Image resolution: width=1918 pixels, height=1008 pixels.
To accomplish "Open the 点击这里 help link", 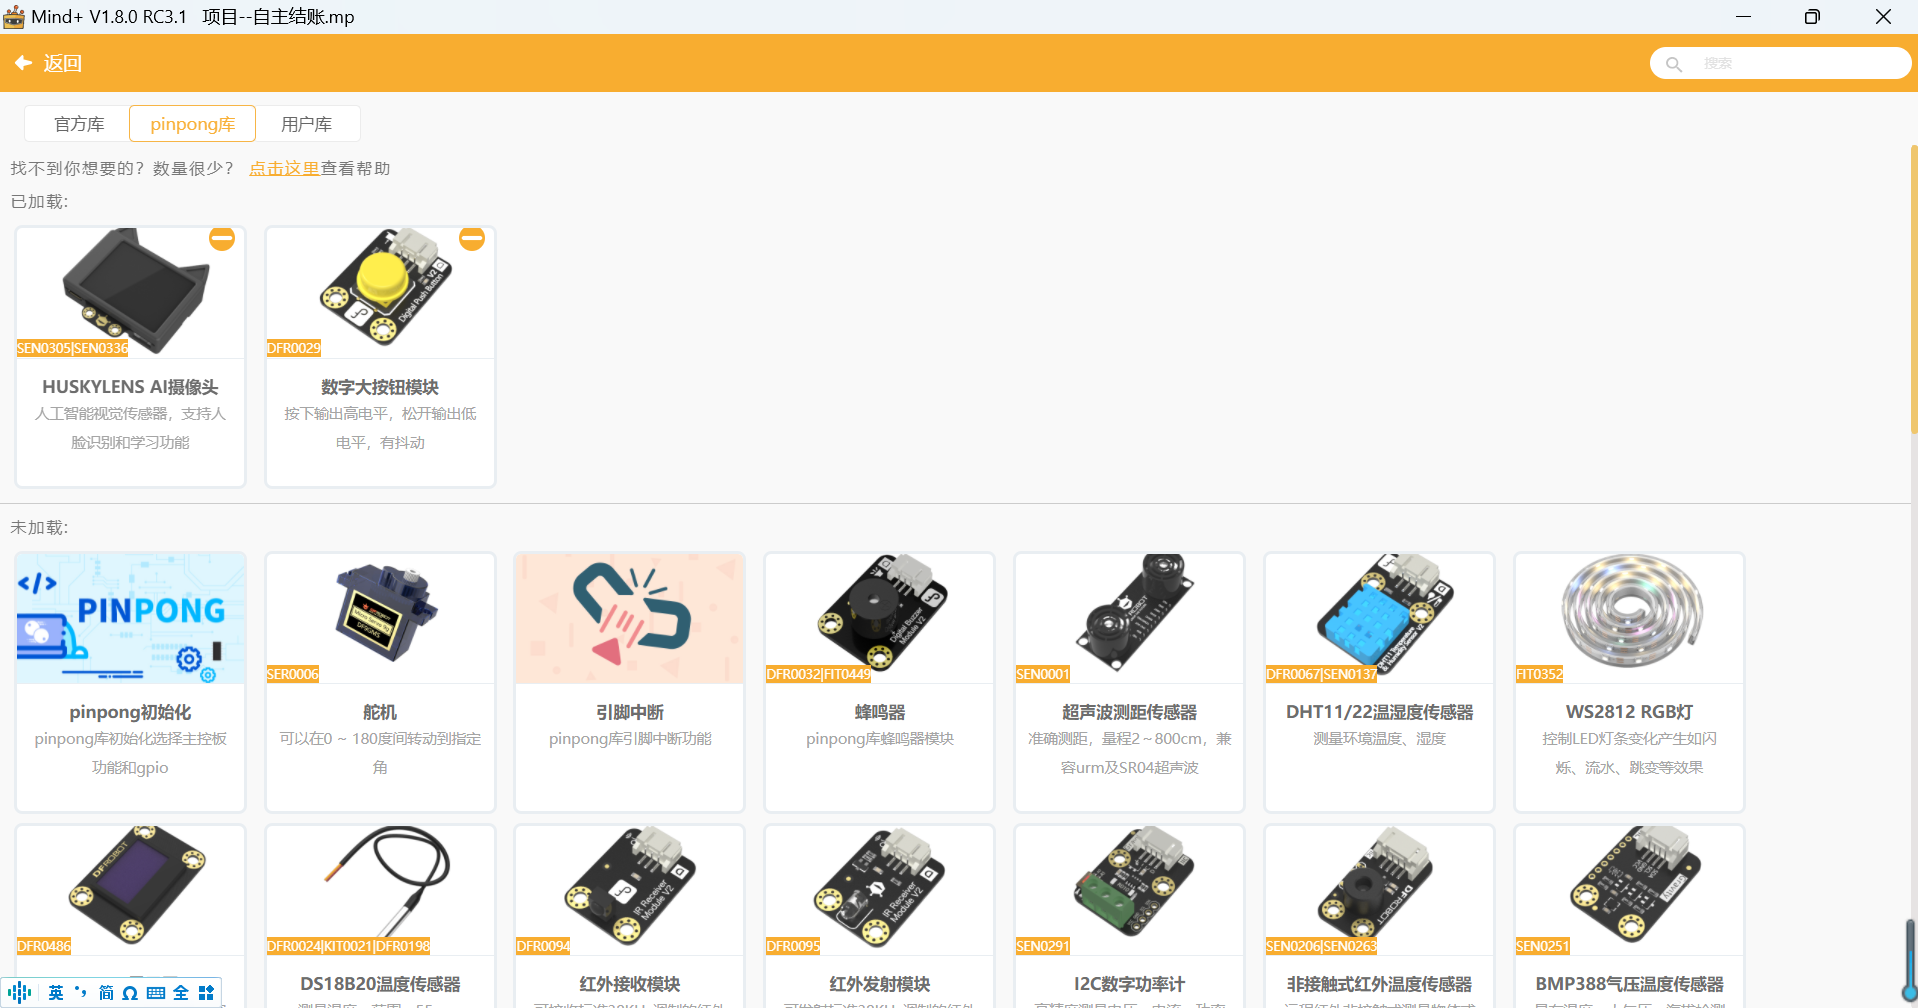I will click(284, 168).
